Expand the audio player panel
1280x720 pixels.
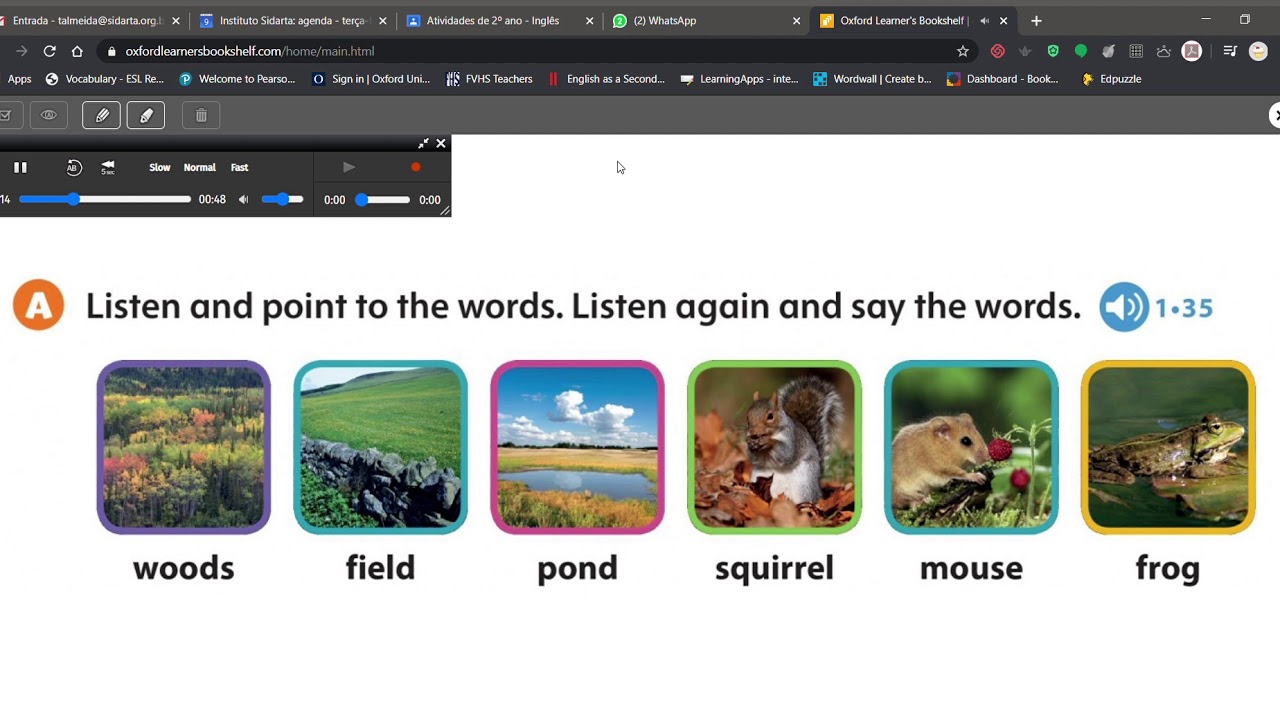tap(423, 143)
